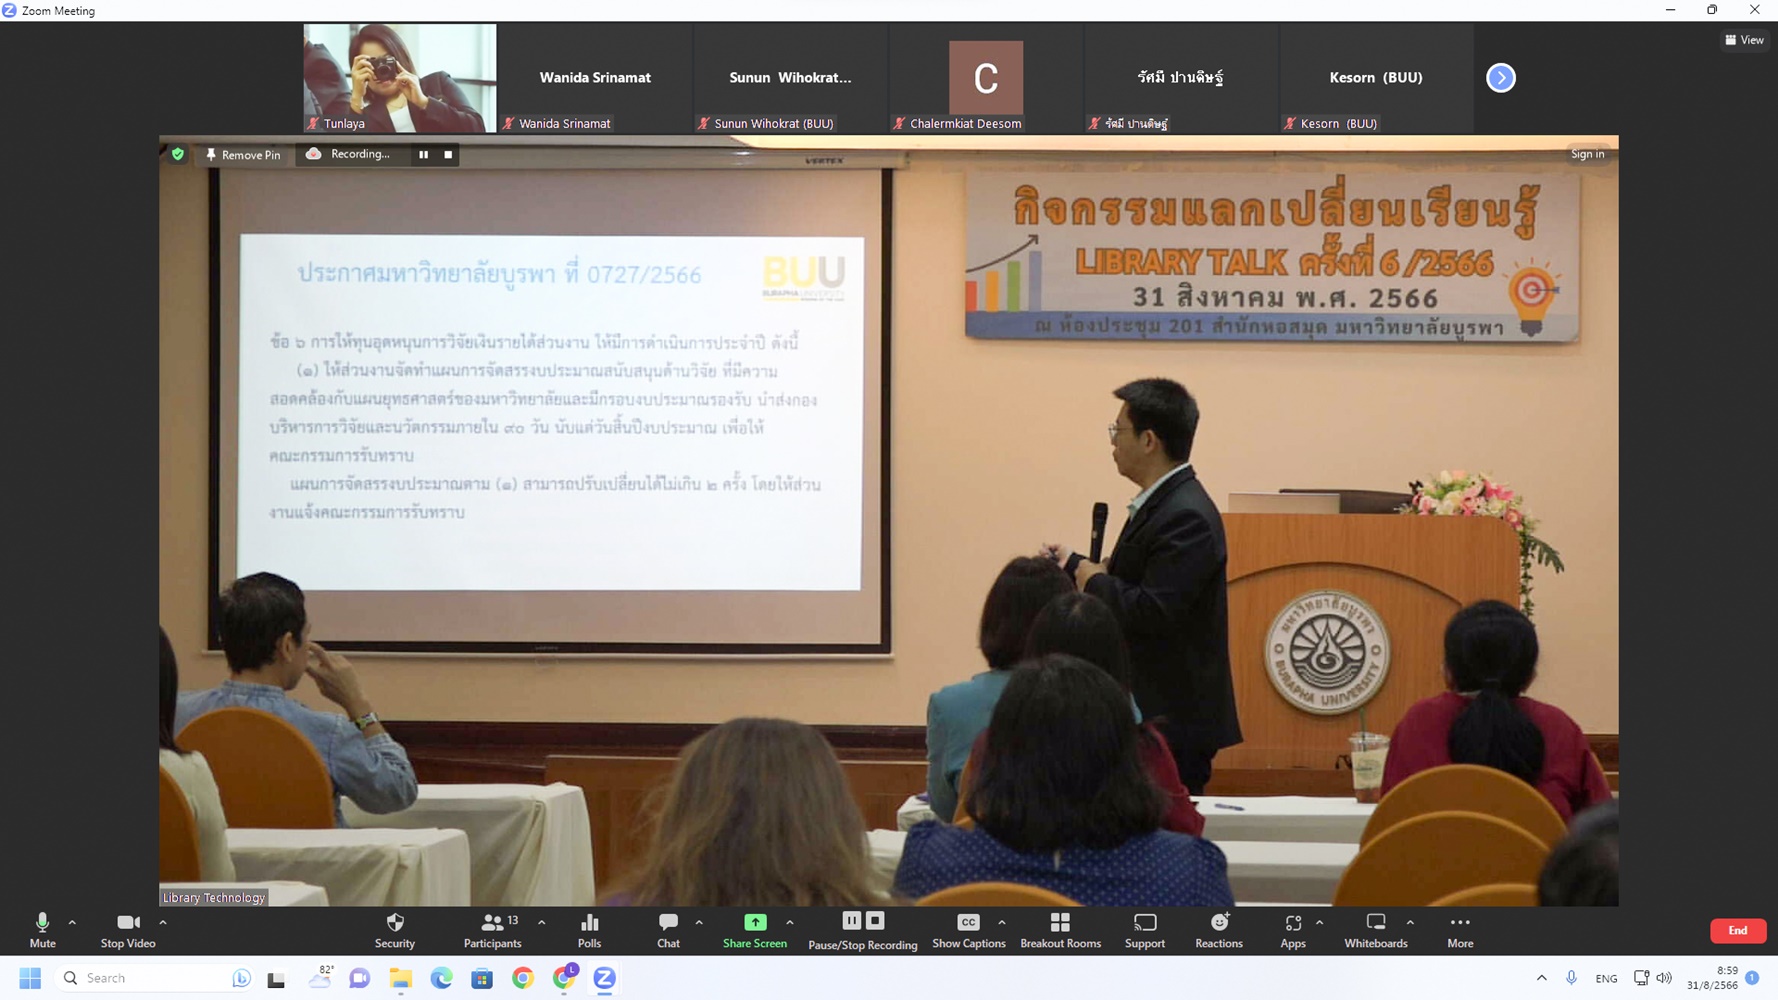The image size is (1778, 1000).
Task: Open the Polls panel
Action: pyautogui.click(x=589, y=929)
